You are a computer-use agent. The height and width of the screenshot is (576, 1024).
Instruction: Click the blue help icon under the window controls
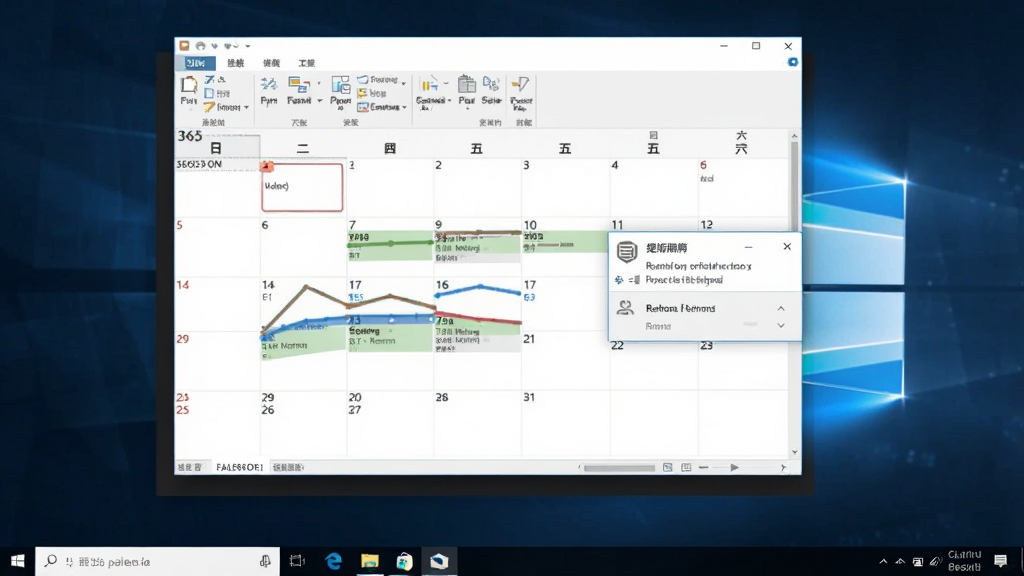pyautogui.click(x=792, y=62)
